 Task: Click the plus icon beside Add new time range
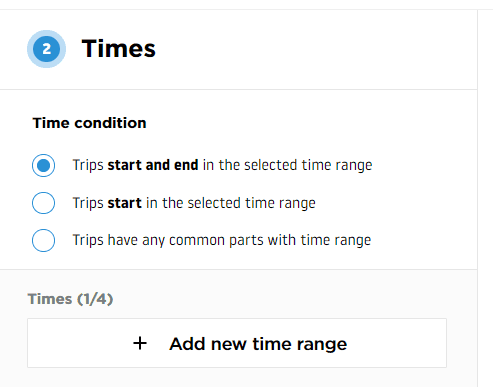[140, 343]
